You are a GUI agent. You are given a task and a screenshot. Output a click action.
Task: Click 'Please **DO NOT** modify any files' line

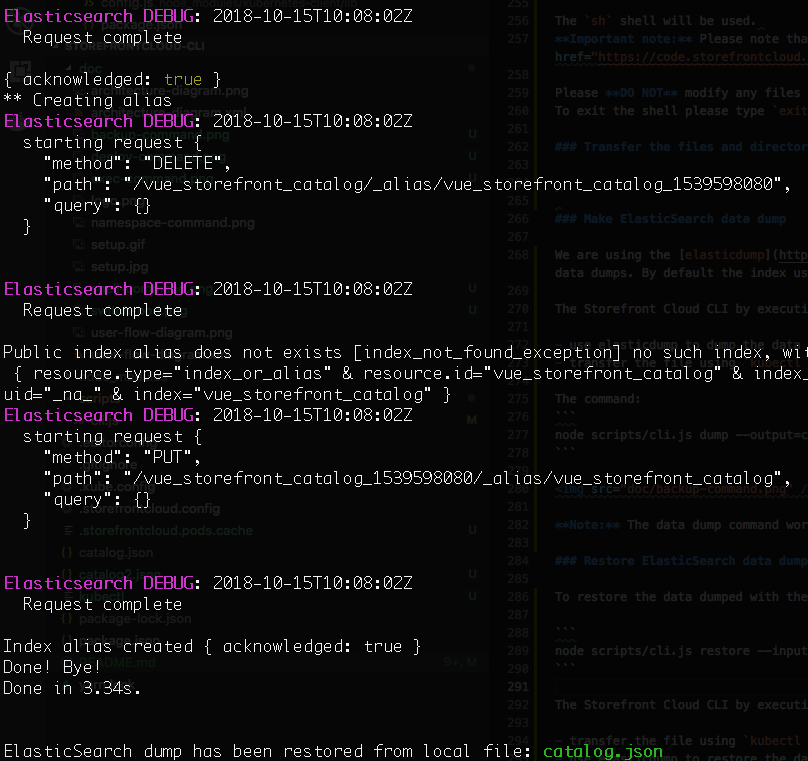click(678, 93)
